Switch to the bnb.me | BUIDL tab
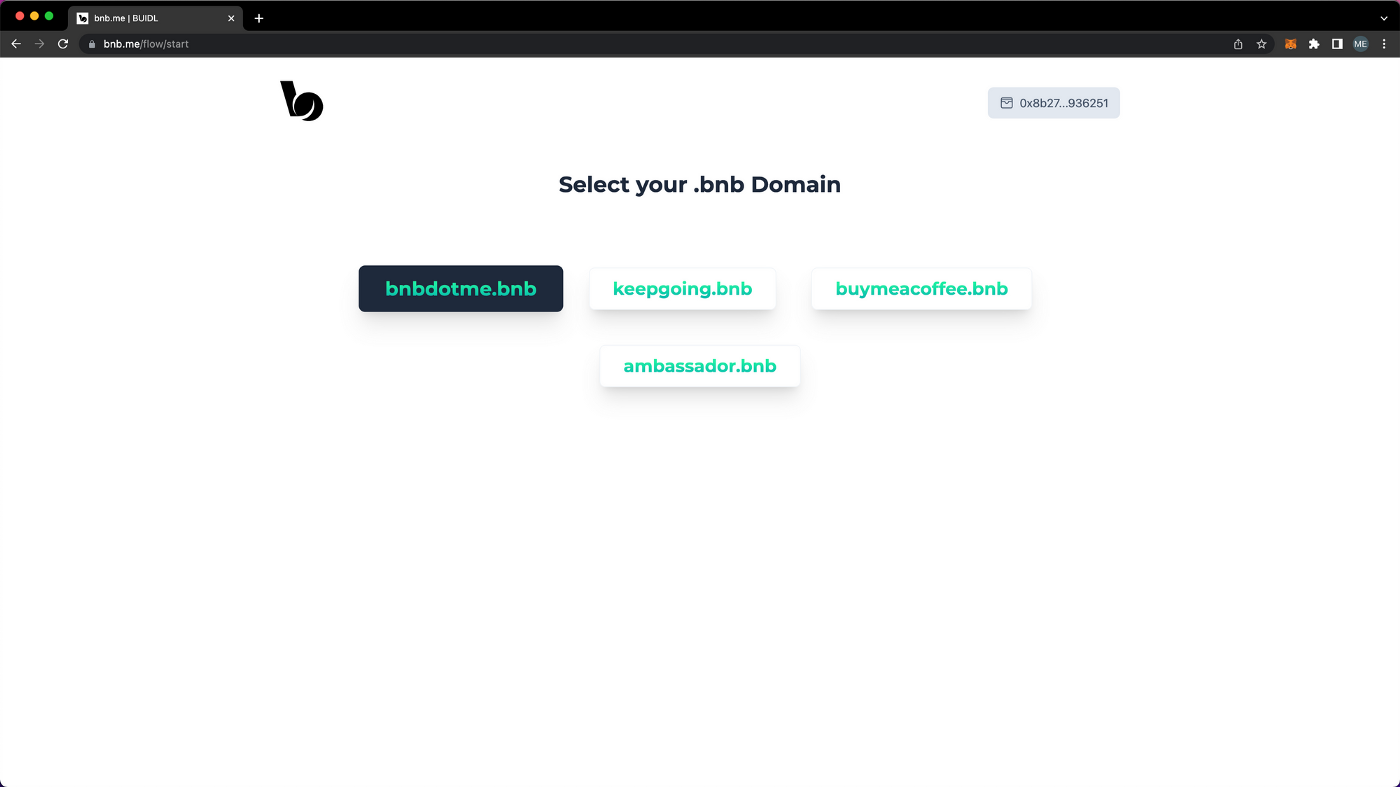The width and height of the screenshot is (1400, 787). (x=150, y=18)
